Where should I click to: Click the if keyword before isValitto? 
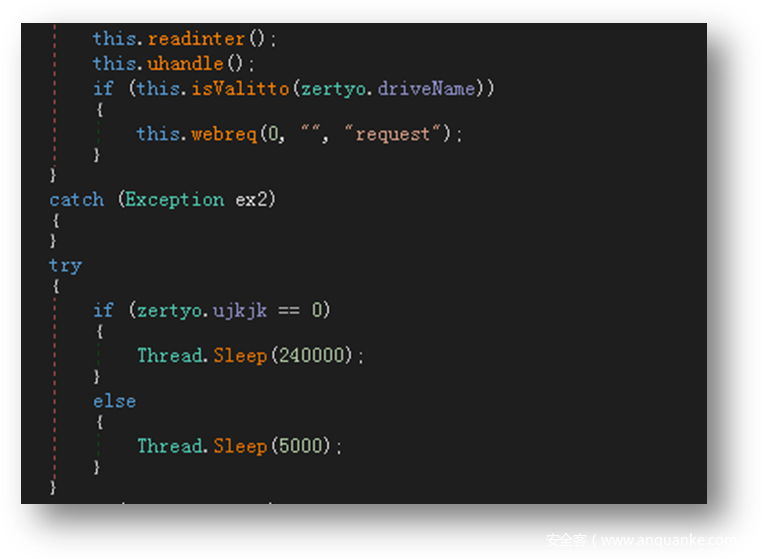pyautogui.click(x=103, y=89)
